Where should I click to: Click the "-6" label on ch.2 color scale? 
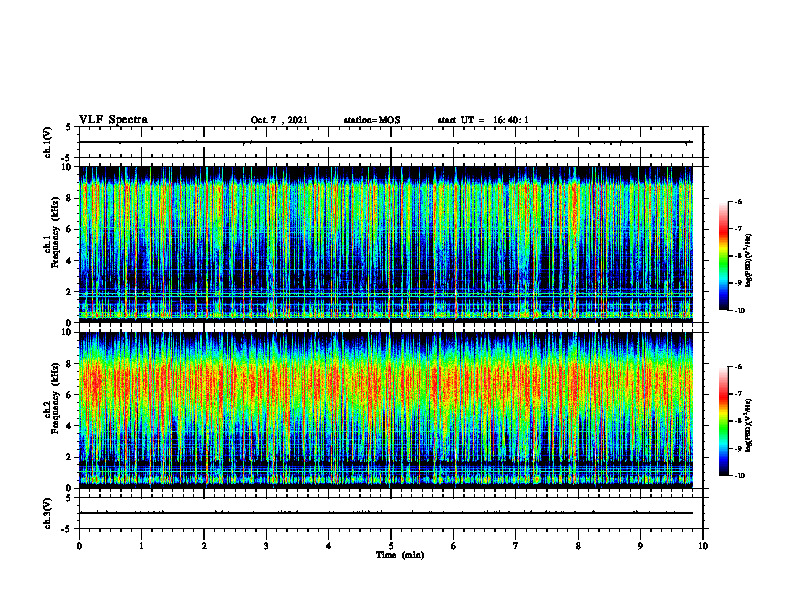pyautogui.click(x=738, y=367)
